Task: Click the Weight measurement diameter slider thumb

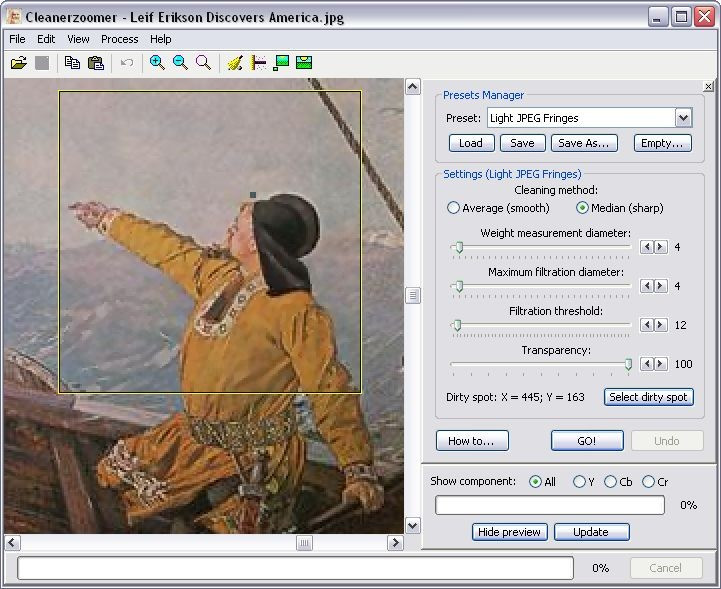Action: (459, 247)
